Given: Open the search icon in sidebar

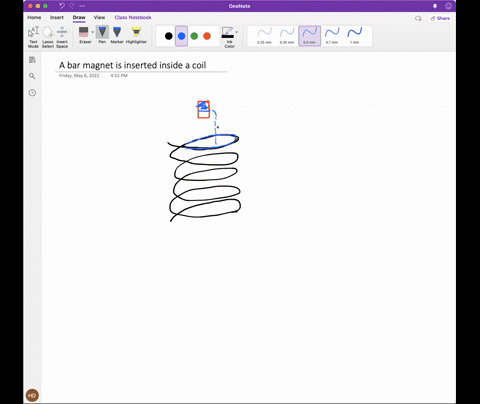Looking at the screenshot, I should pyautogui.click(x=32, y=76).
